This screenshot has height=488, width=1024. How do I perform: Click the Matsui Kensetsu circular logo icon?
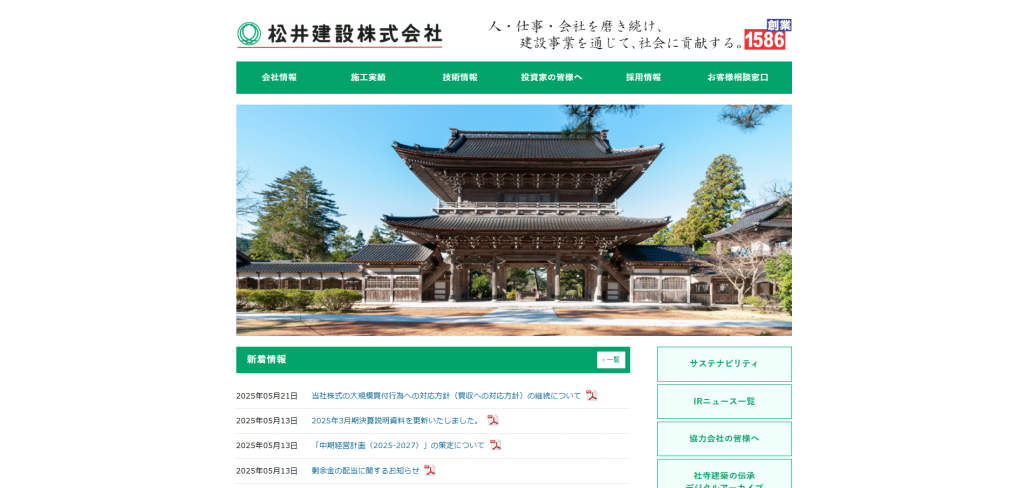[x=249, y=34]
